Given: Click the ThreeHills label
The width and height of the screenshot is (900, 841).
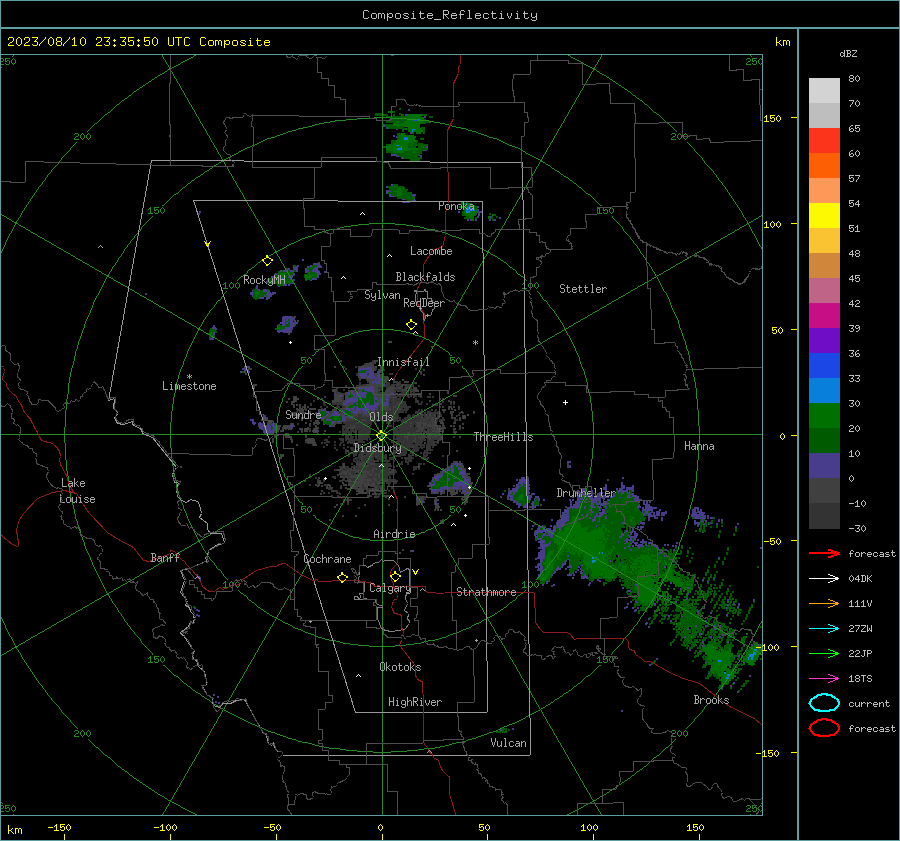Looking at the screenshot, I should 503,437.
